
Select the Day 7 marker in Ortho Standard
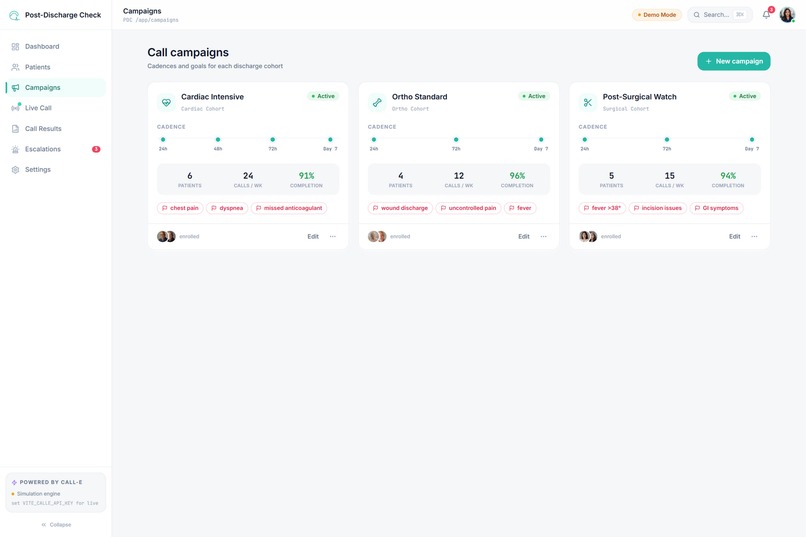click(x=541, y=140)
